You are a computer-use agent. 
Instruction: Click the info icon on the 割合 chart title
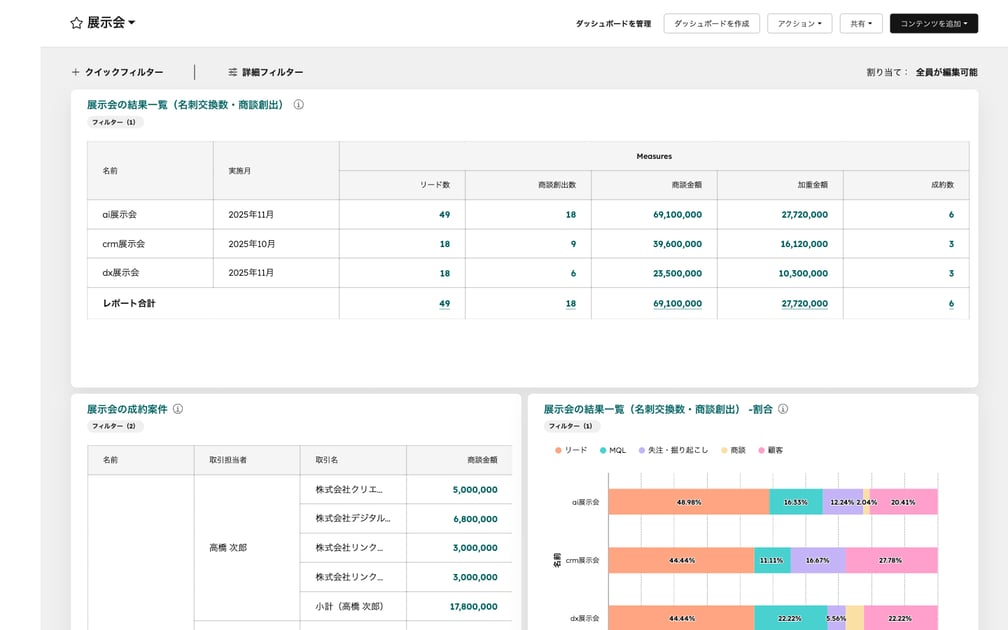pyautogui.click(x=784, y=409)
